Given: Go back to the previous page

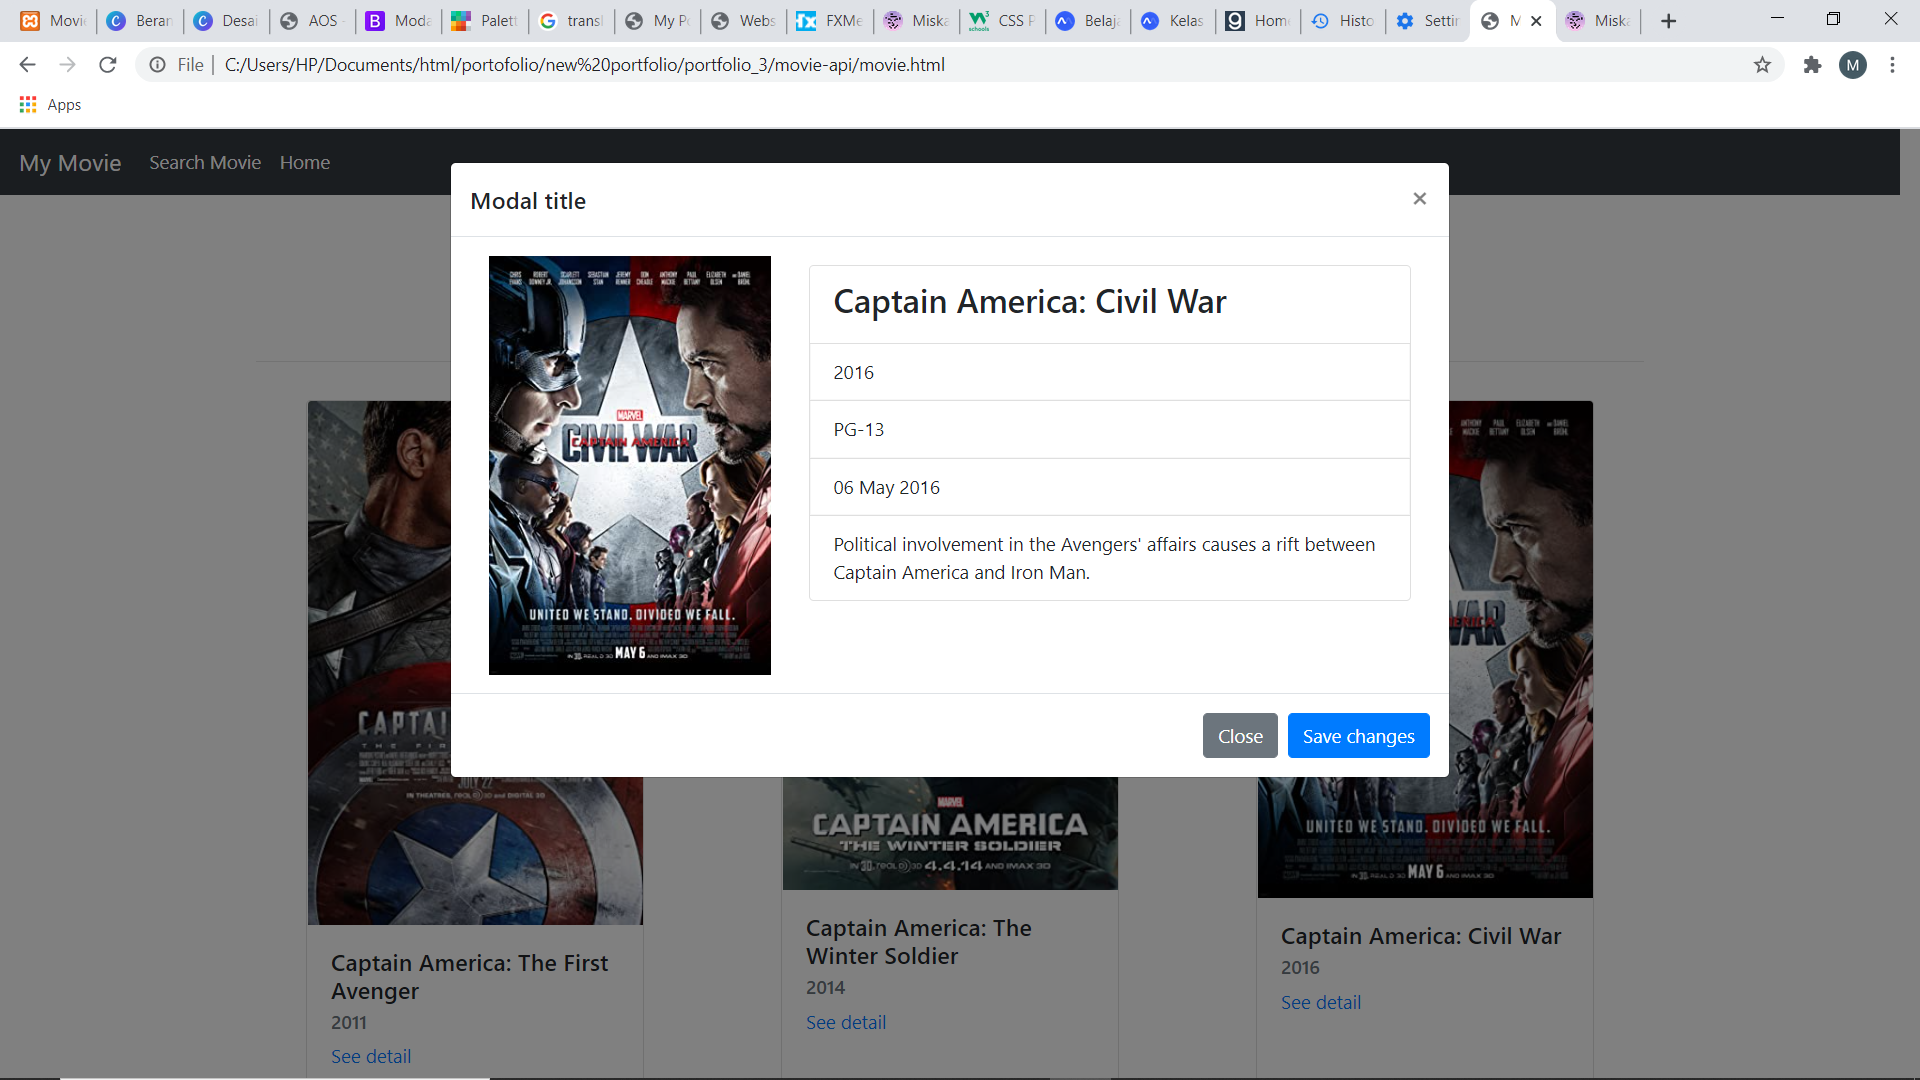Looking at the screenshot, I should tap(27, 65).
